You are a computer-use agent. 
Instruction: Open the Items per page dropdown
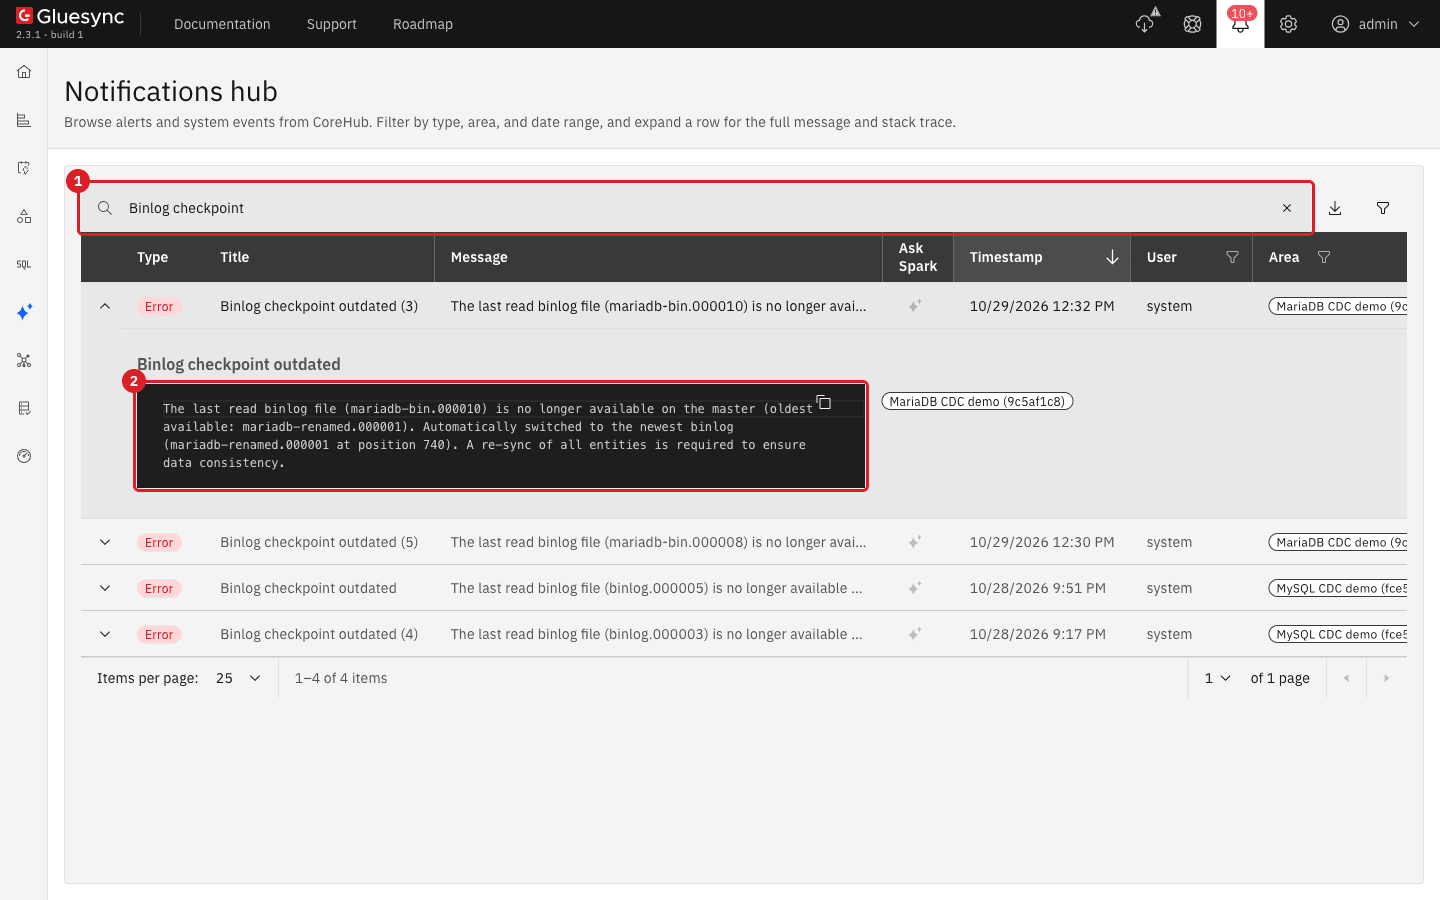click(238, 678)
